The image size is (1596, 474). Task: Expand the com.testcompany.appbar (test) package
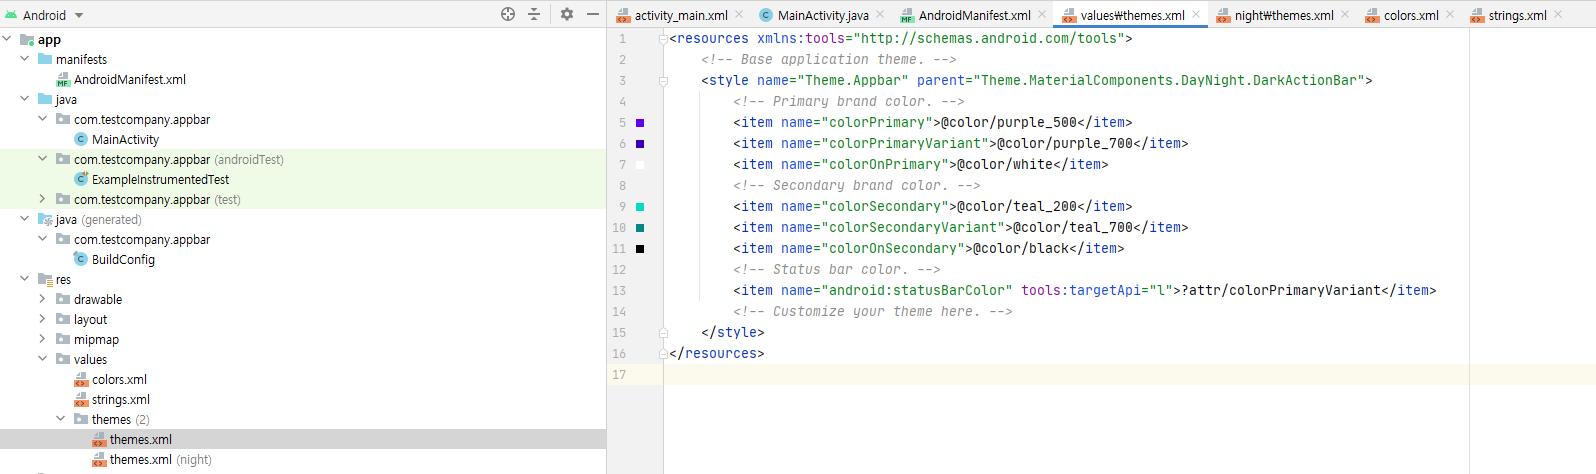[43, 199]
